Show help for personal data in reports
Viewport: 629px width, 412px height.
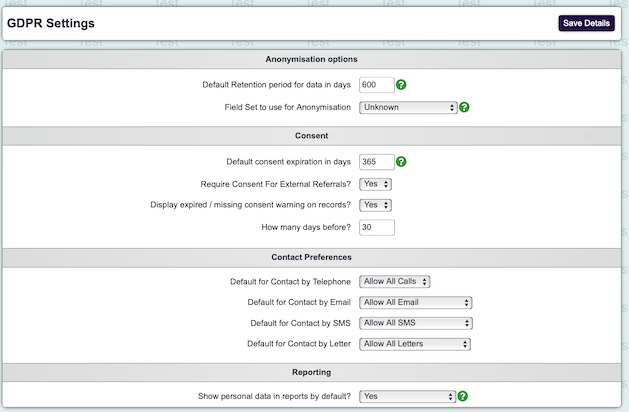point(464,397)
